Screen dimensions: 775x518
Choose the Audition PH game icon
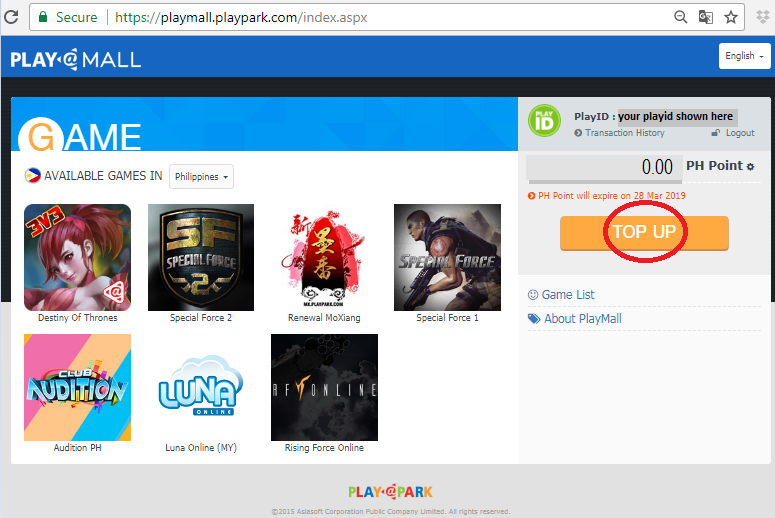[x=77, y=387]
